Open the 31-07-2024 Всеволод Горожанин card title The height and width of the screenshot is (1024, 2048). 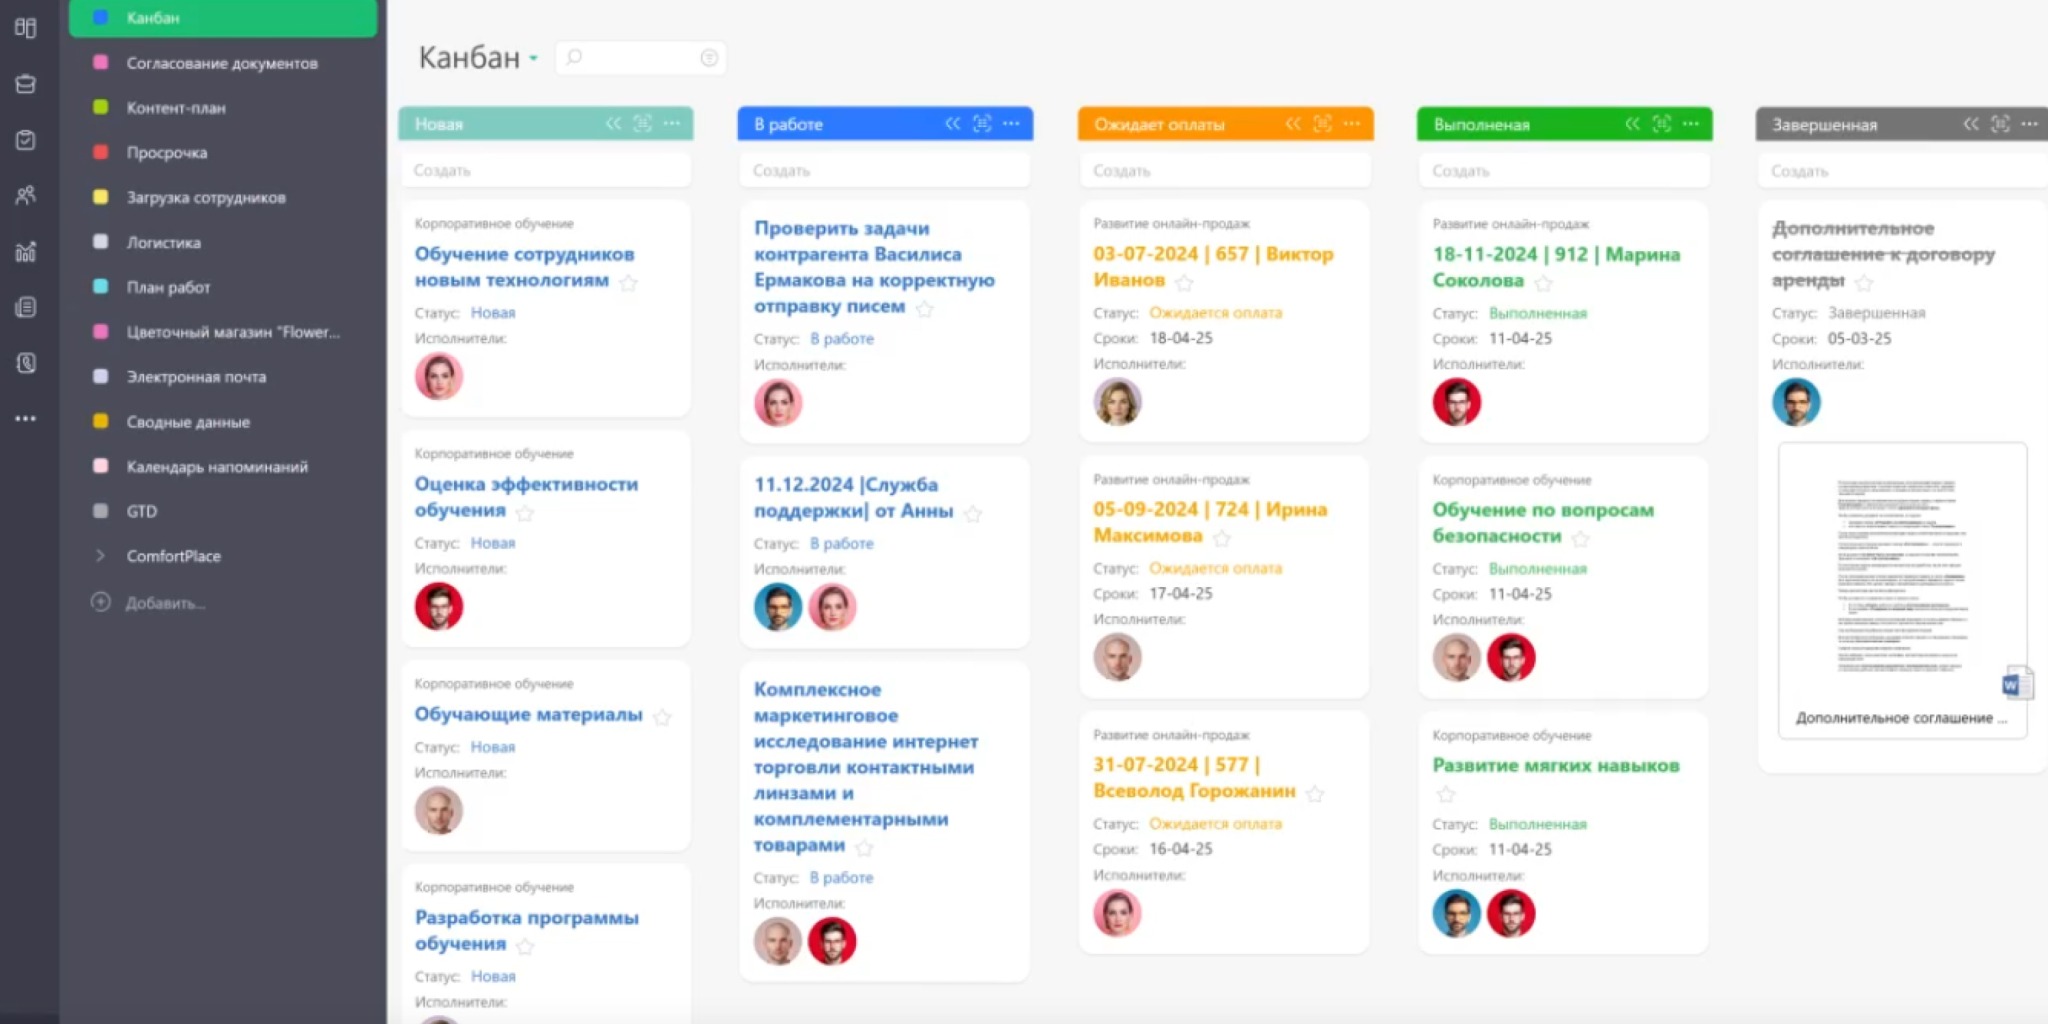click(x=1194, y=778)
